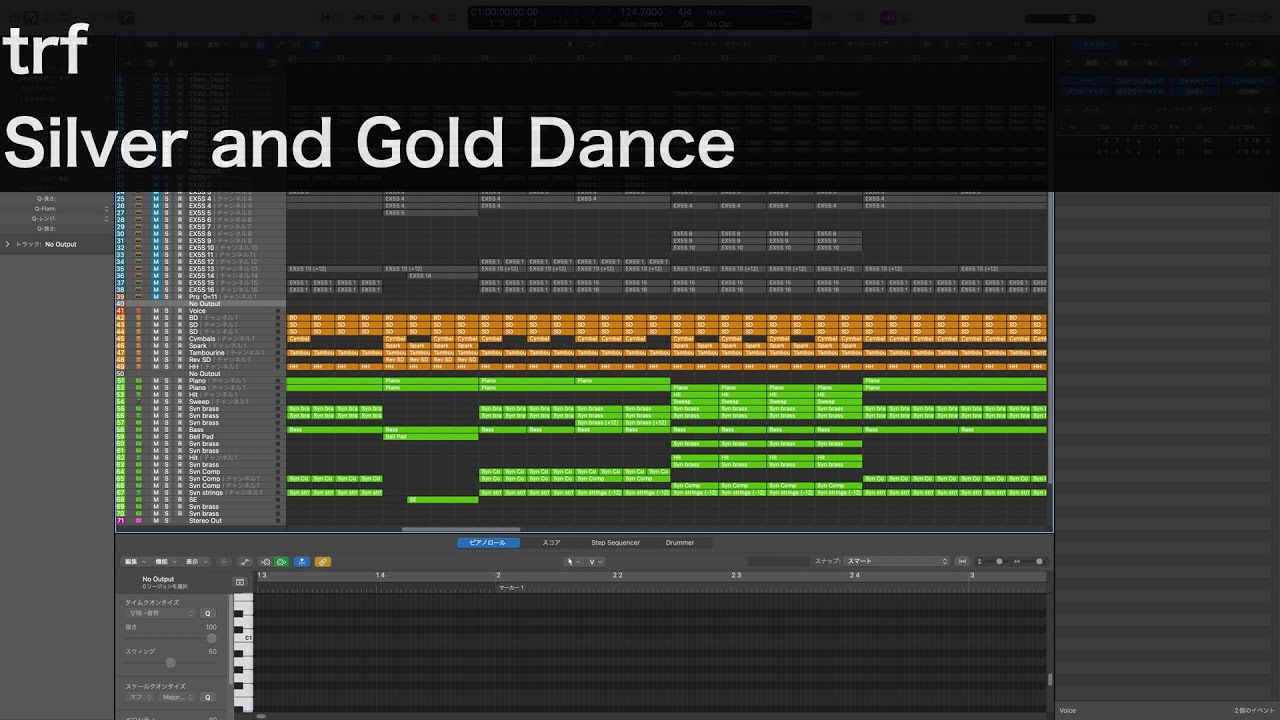The width and height of the screenshot is (1280, 720).
Task: Click the EXS5 10 track icon
Action: (138, 248)
